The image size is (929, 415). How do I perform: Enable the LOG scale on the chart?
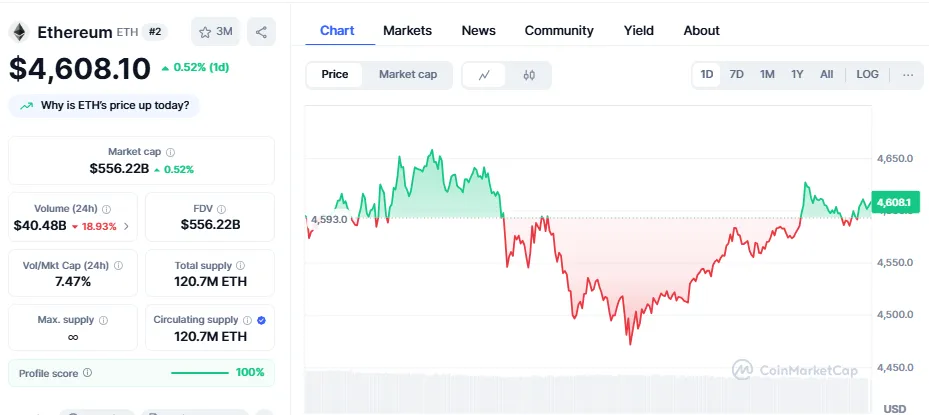coord(867,75)
